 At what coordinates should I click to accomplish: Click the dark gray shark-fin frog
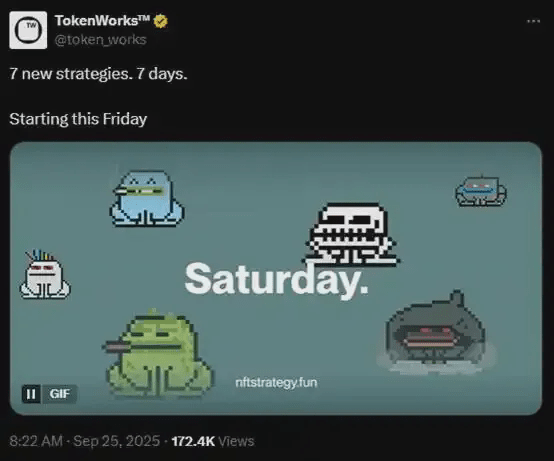click(x=435, y=330)
